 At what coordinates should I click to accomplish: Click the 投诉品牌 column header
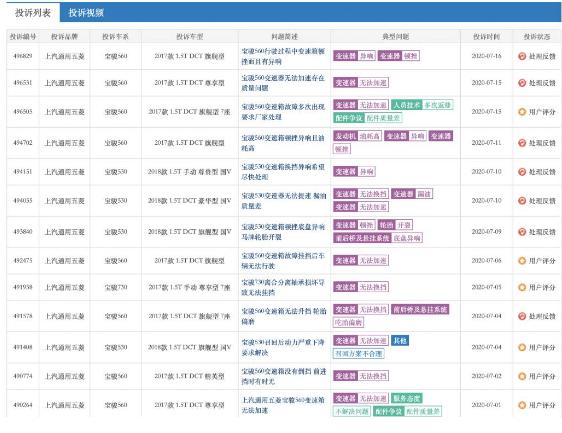65,37
